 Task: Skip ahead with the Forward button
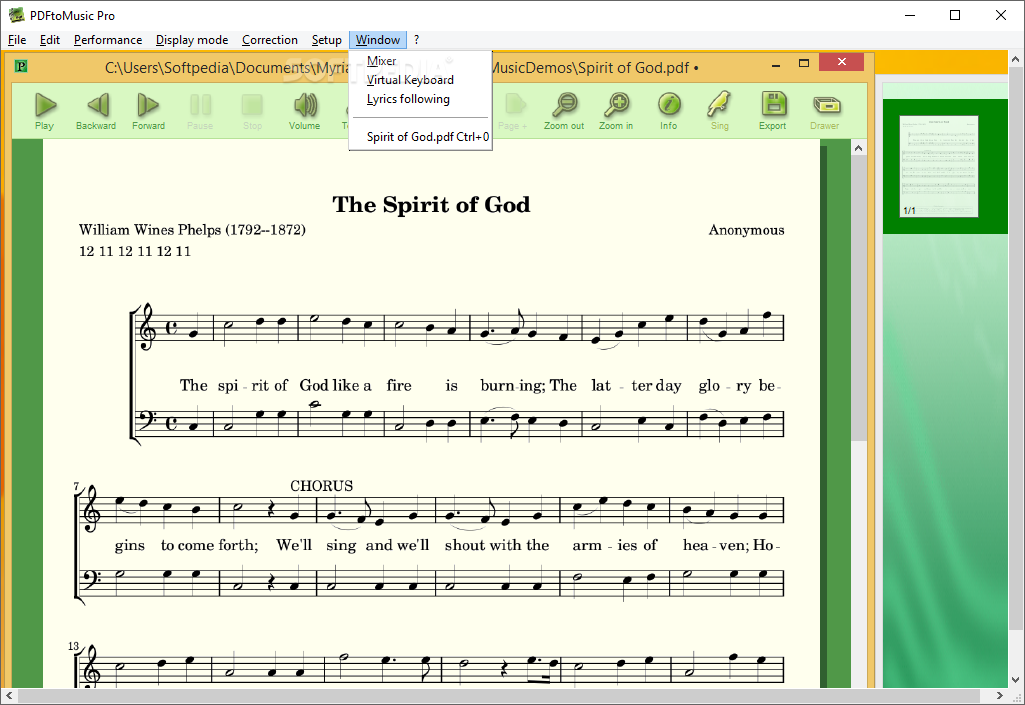(x=148, y=111)
